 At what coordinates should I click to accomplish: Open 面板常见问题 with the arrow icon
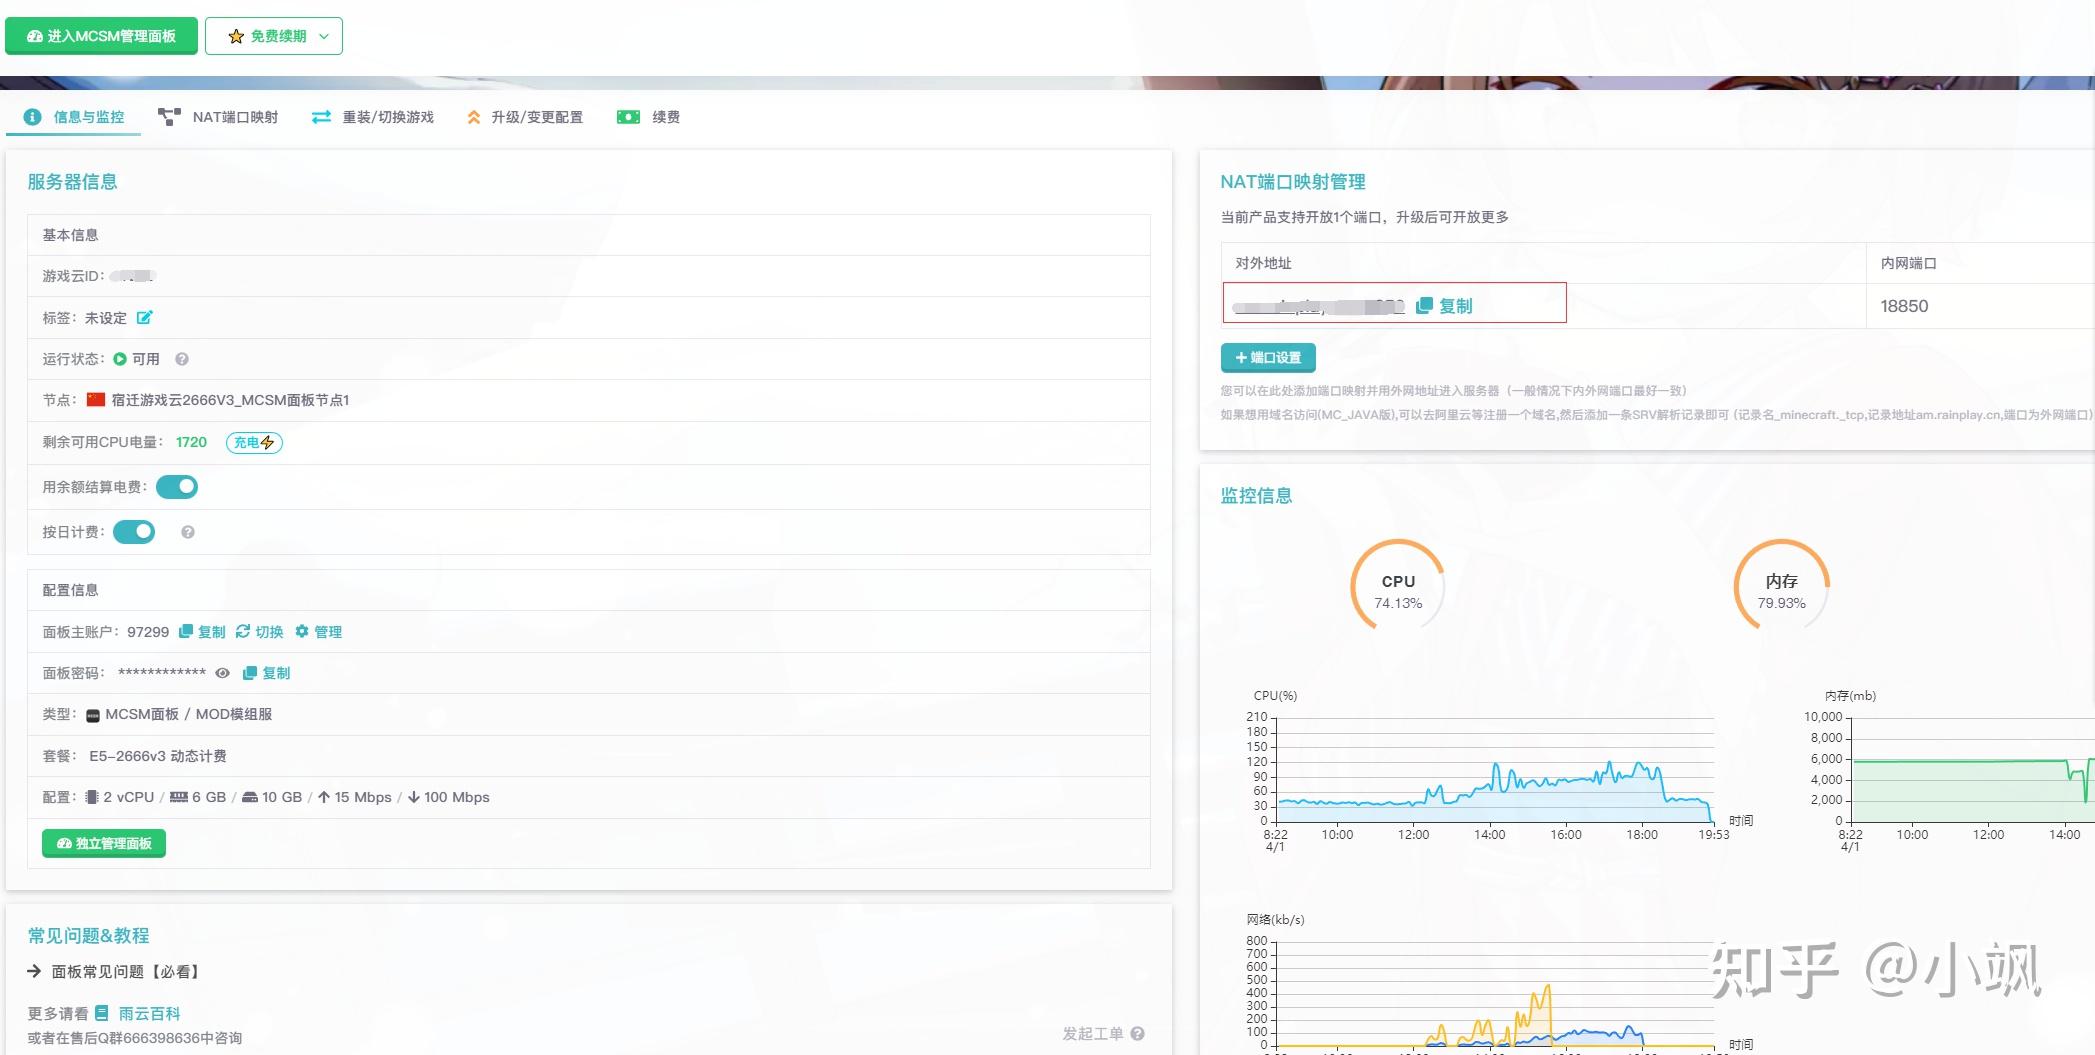tap(31, 970)
